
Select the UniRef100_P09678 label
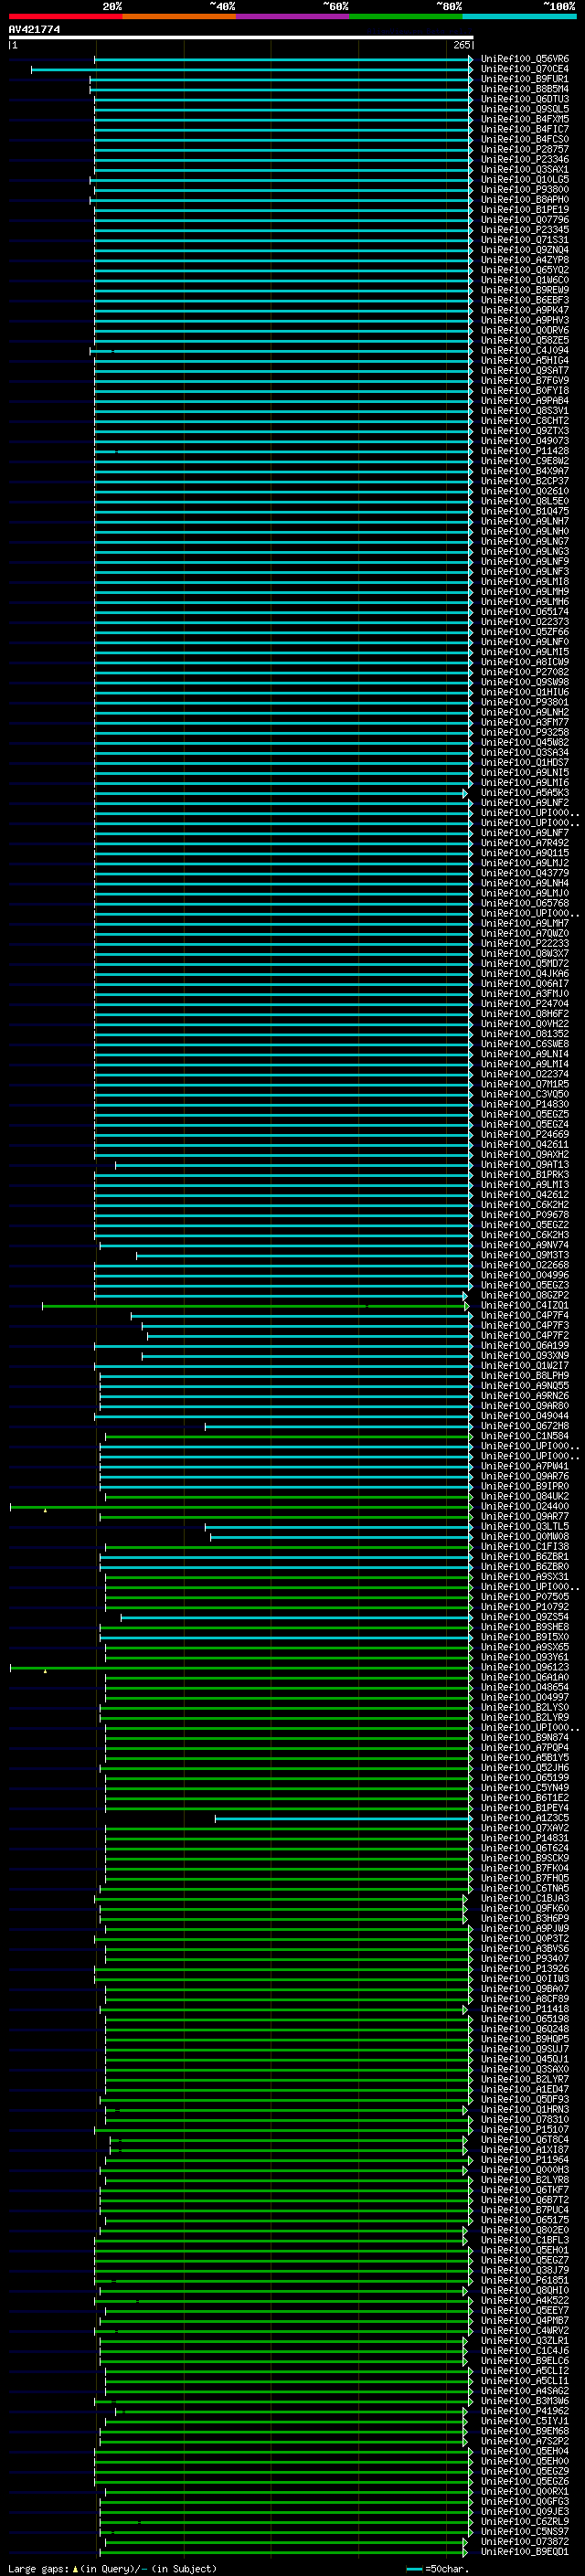pyautogui.click(x=524, y=1215)
